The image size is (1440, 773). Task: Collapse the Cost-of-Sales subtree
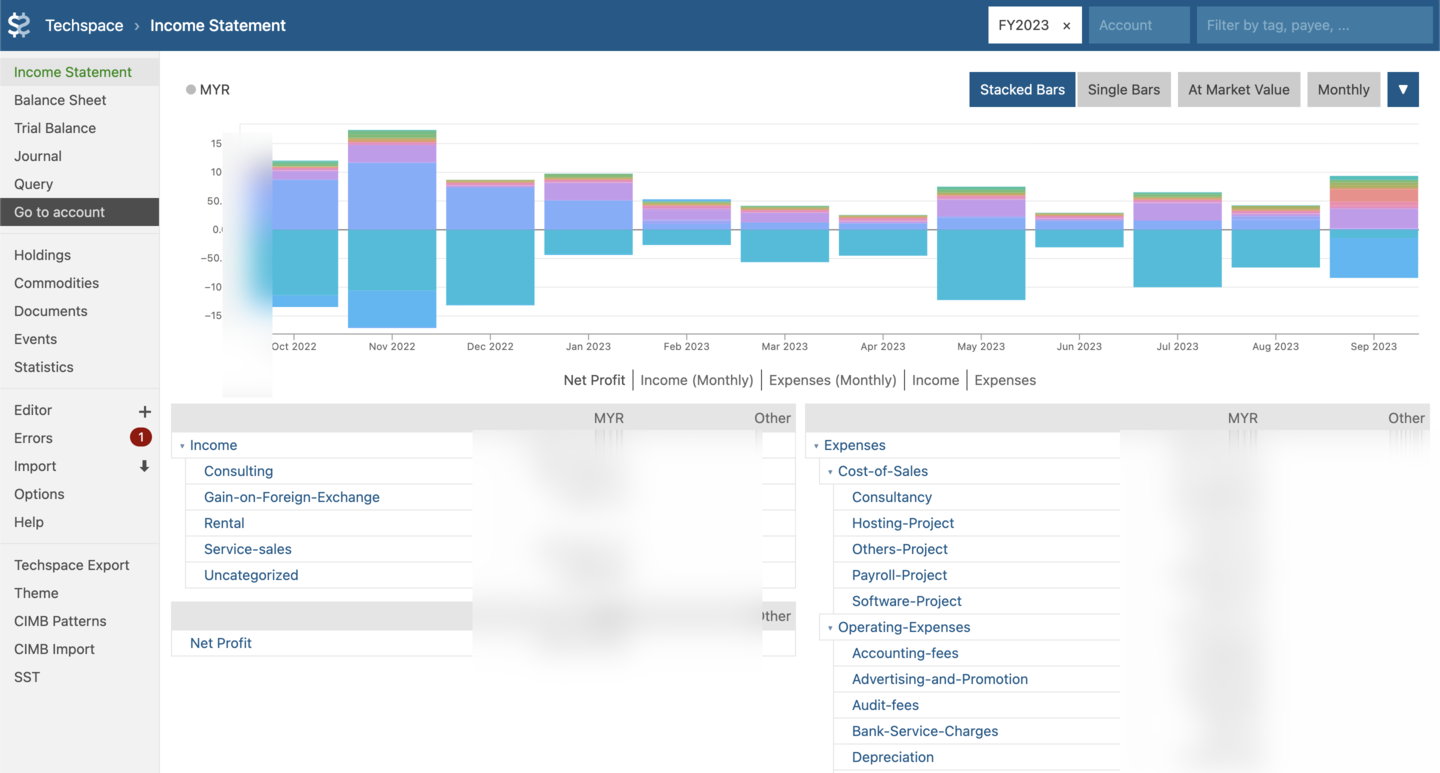click(830, 471)
